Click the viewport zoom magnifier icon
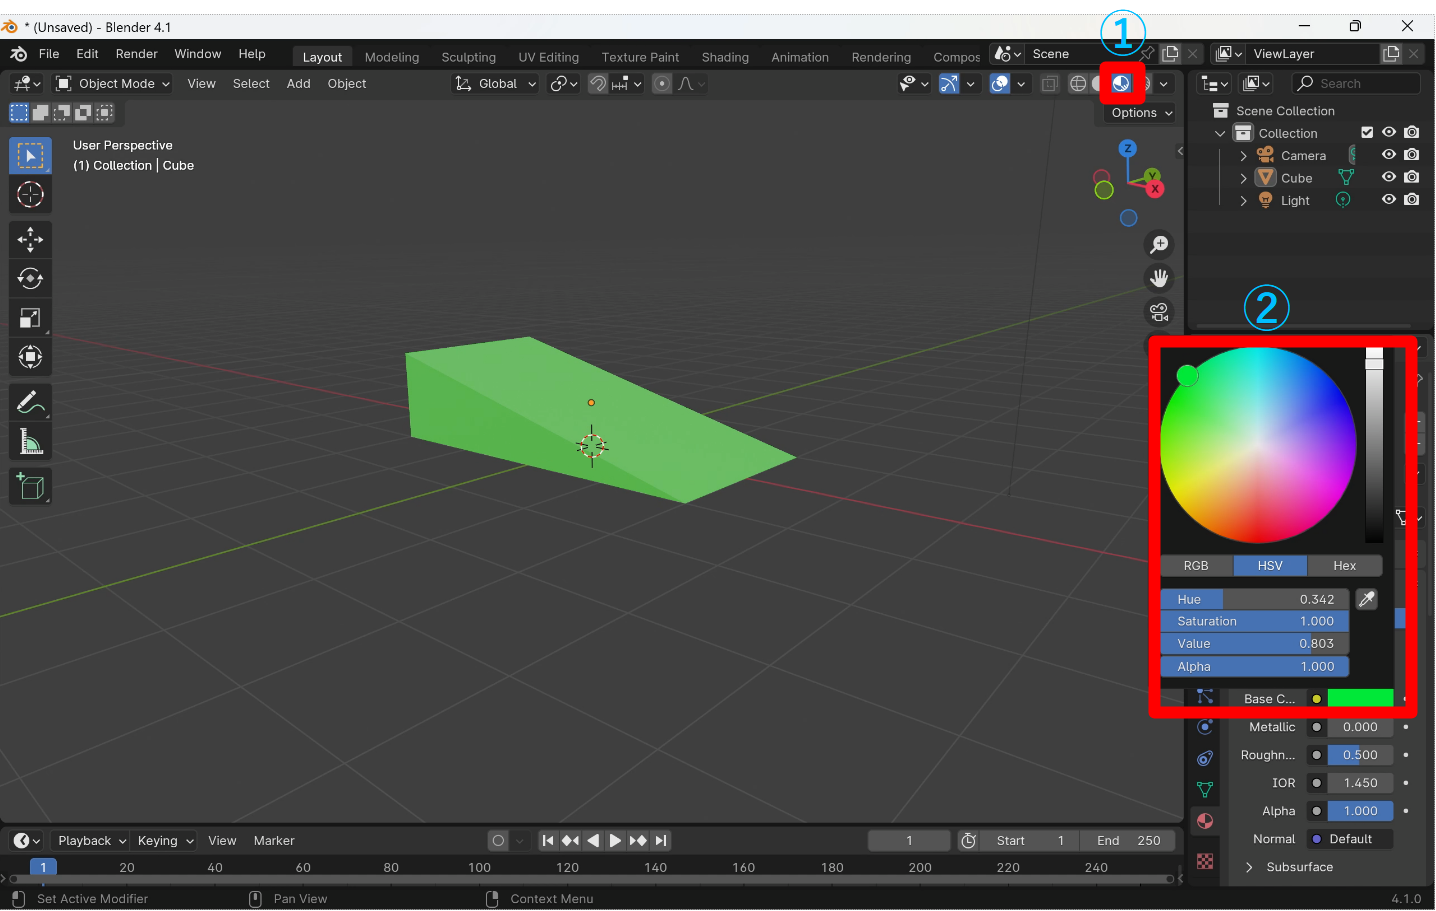This screenshot has height=911, width=1436. 1159,245
